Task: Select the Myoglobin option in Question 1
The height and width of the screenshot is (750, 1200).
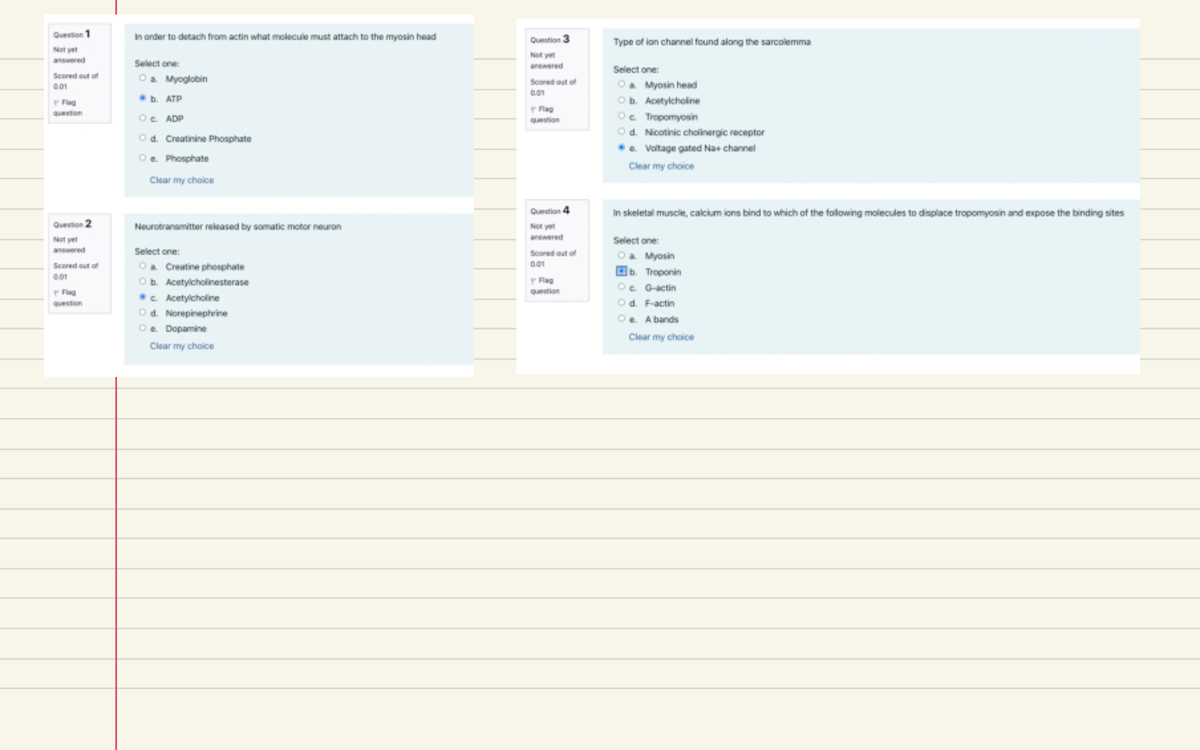Action: [x=143, y=79]
